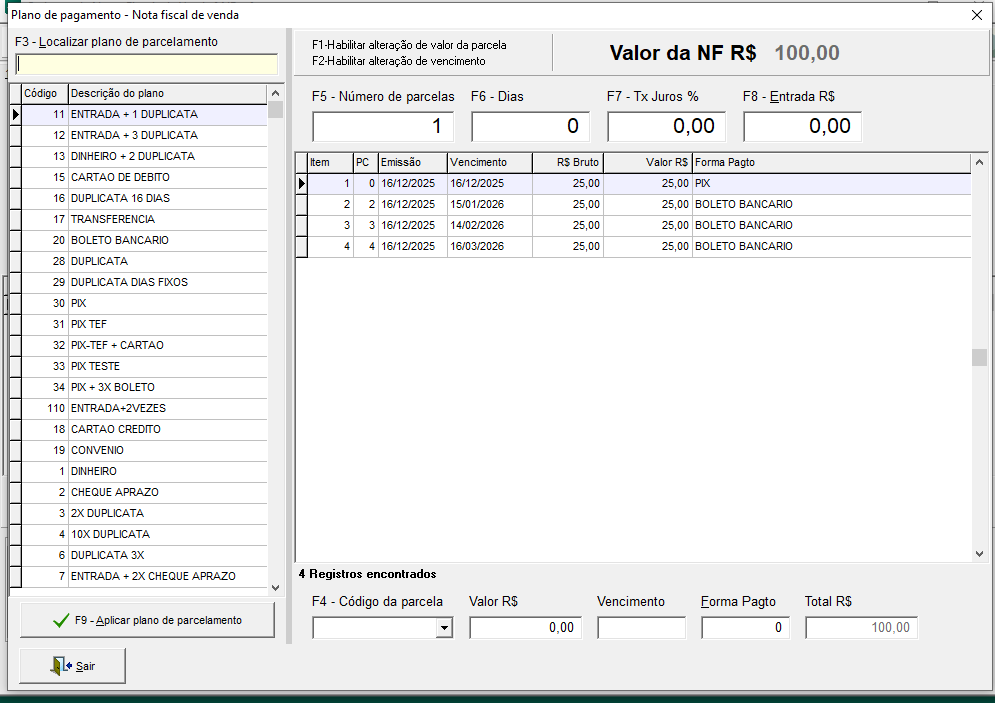Click the Dias input field
The image size is (995, 703).
point(530,126)
